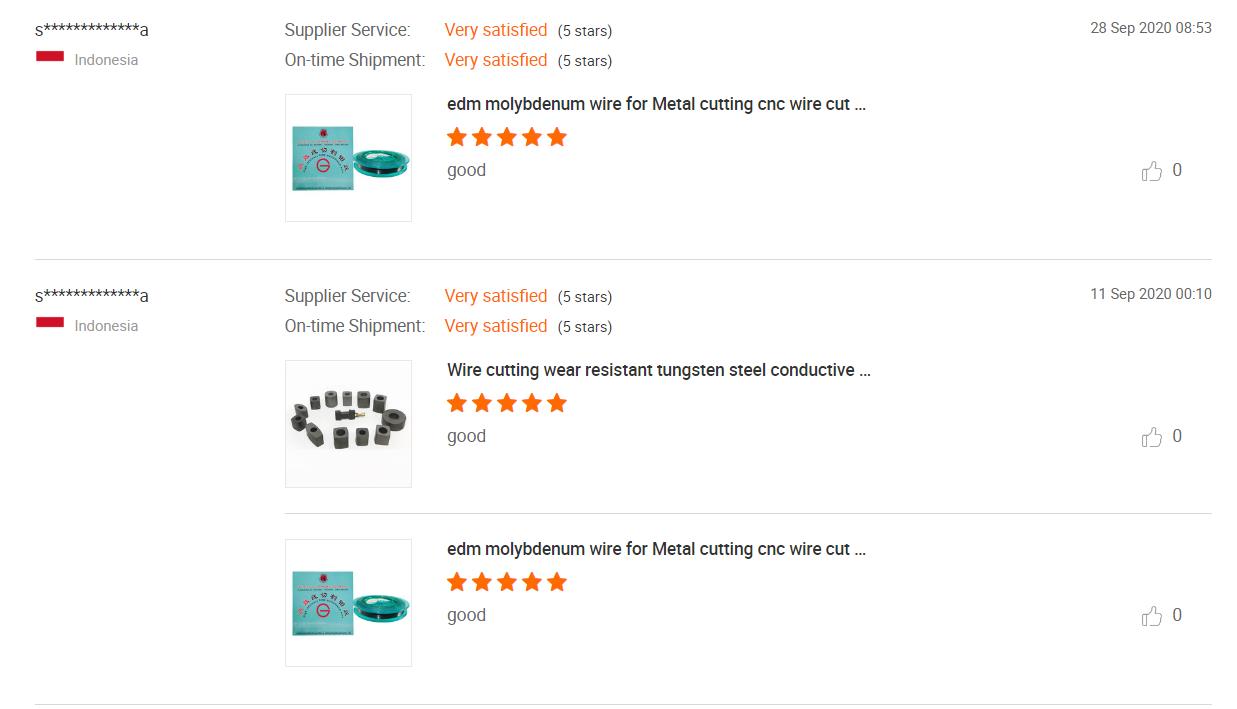The width and height of the screenshot is (1237, 709).
Task: Click the reviewer name on the 28 Sep review
Action: tap(92, 30)
